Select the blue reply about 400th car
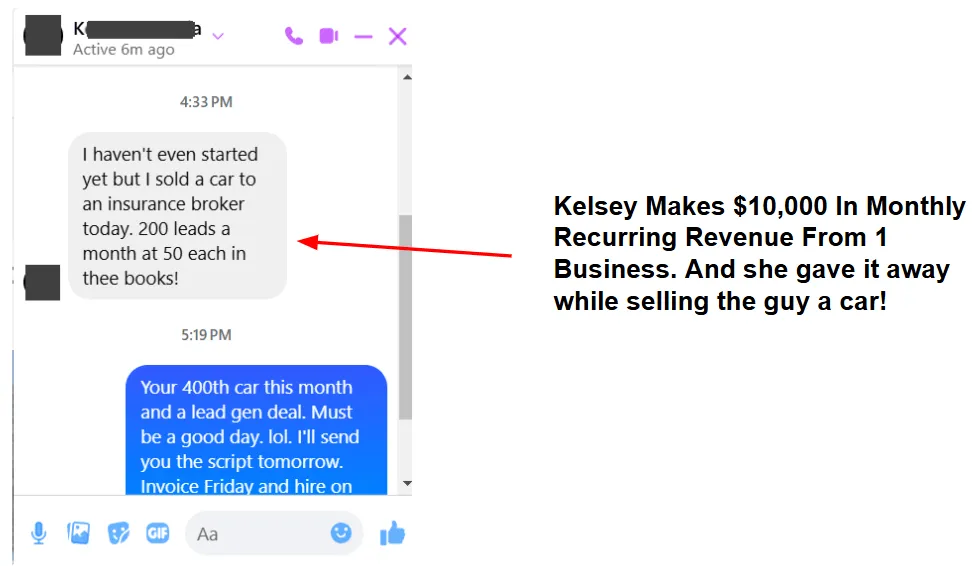 point(257,430)
